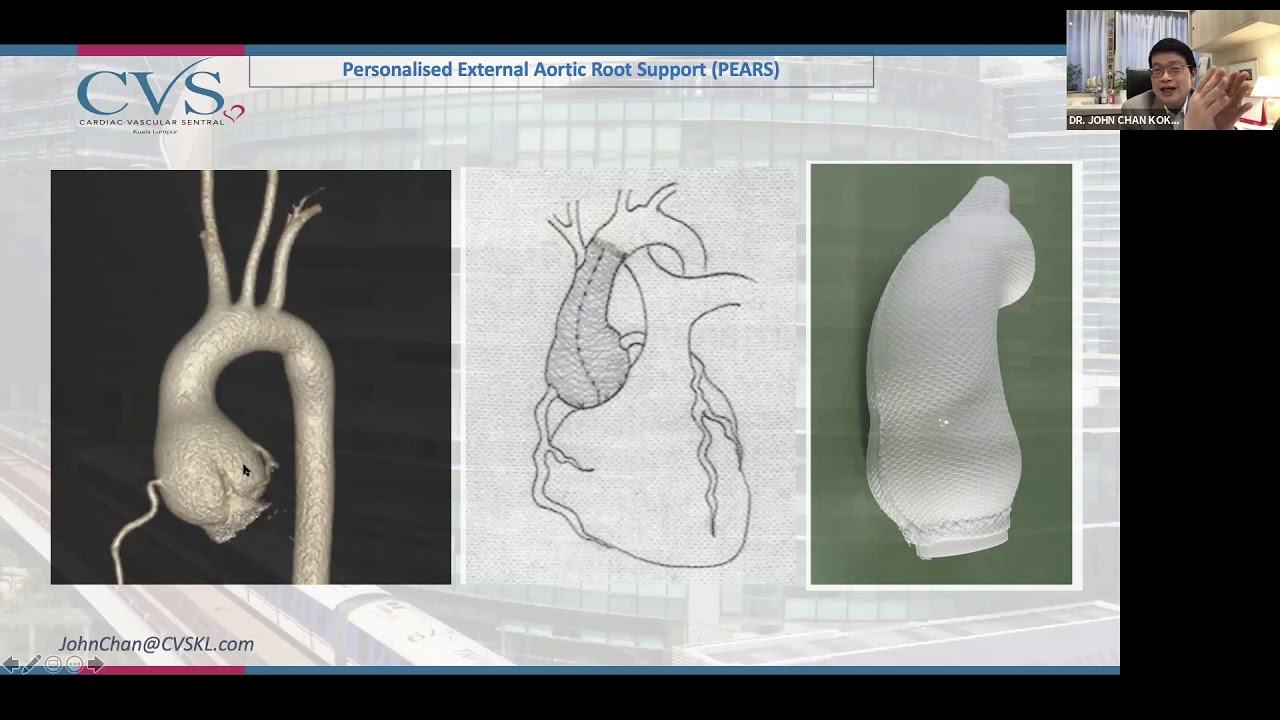The height and width of the screenshot is (720, 1280).
Task: Select the heart sketch drawing
Action: pos(630,376)
